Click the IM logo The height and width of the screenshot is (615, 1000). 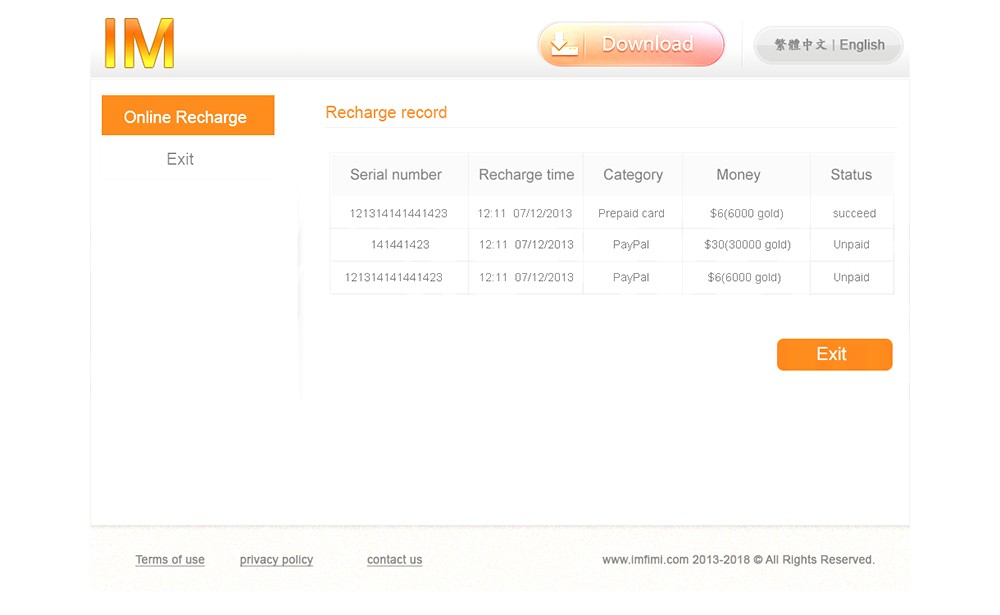[139, 43]
